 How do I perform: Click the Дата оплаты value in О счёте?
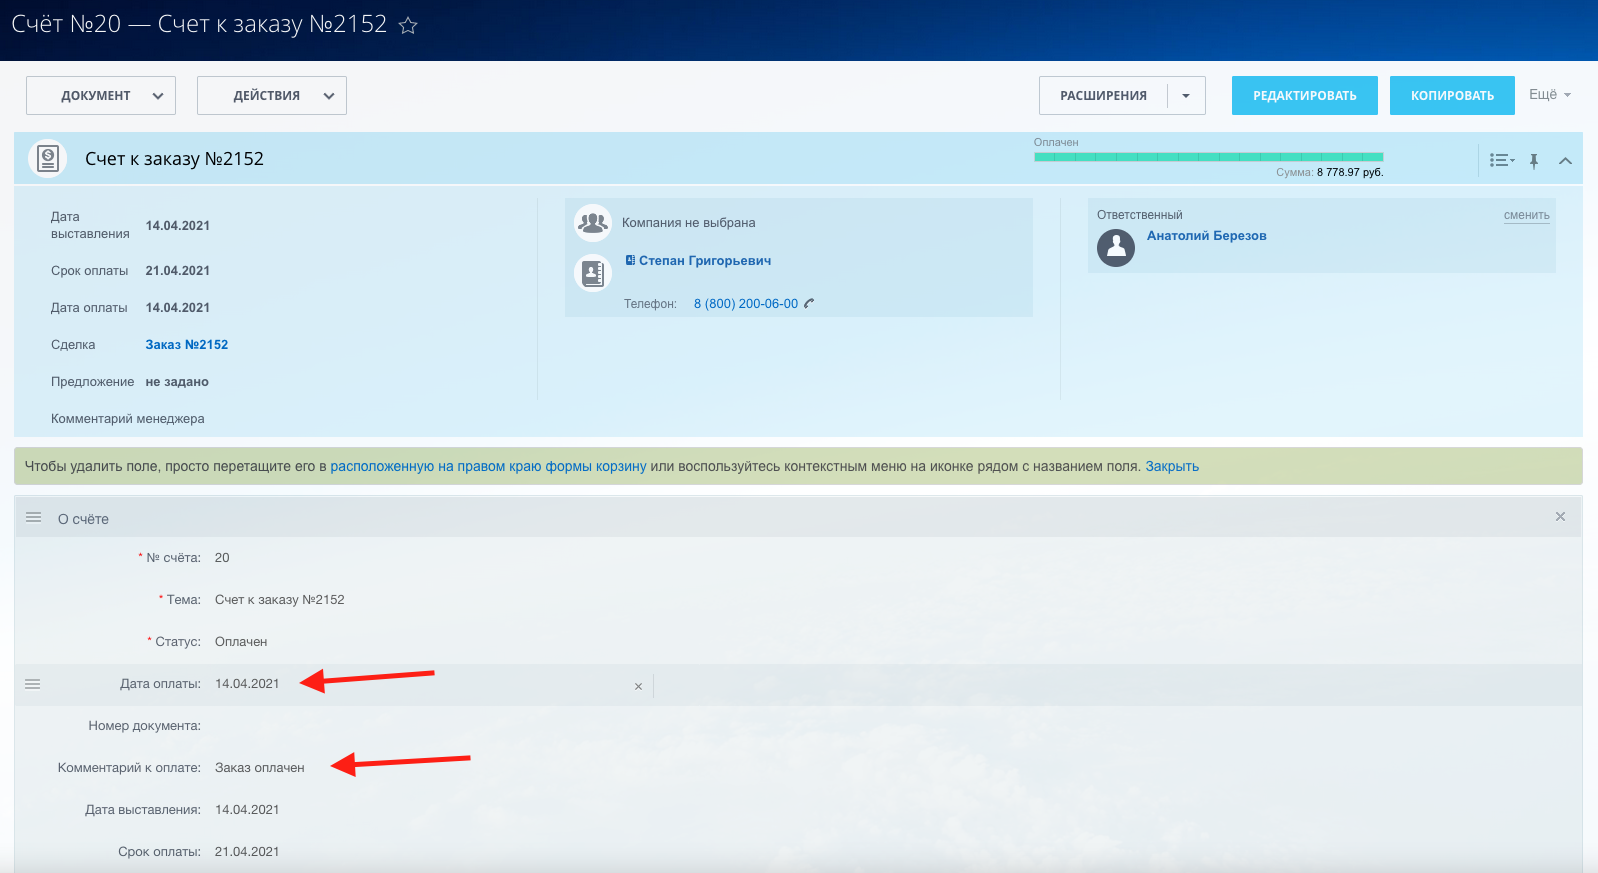(247, 684)
